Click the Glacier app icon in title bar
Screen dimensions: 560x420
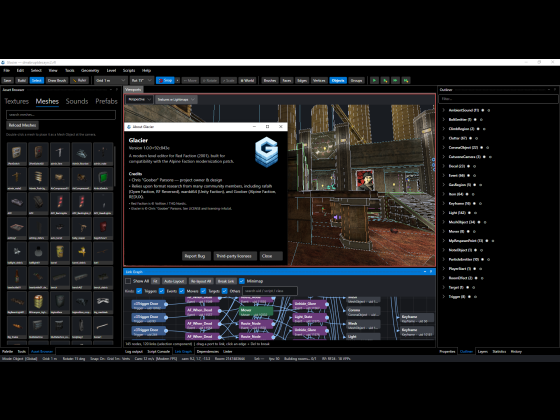(x=3, y=62)
